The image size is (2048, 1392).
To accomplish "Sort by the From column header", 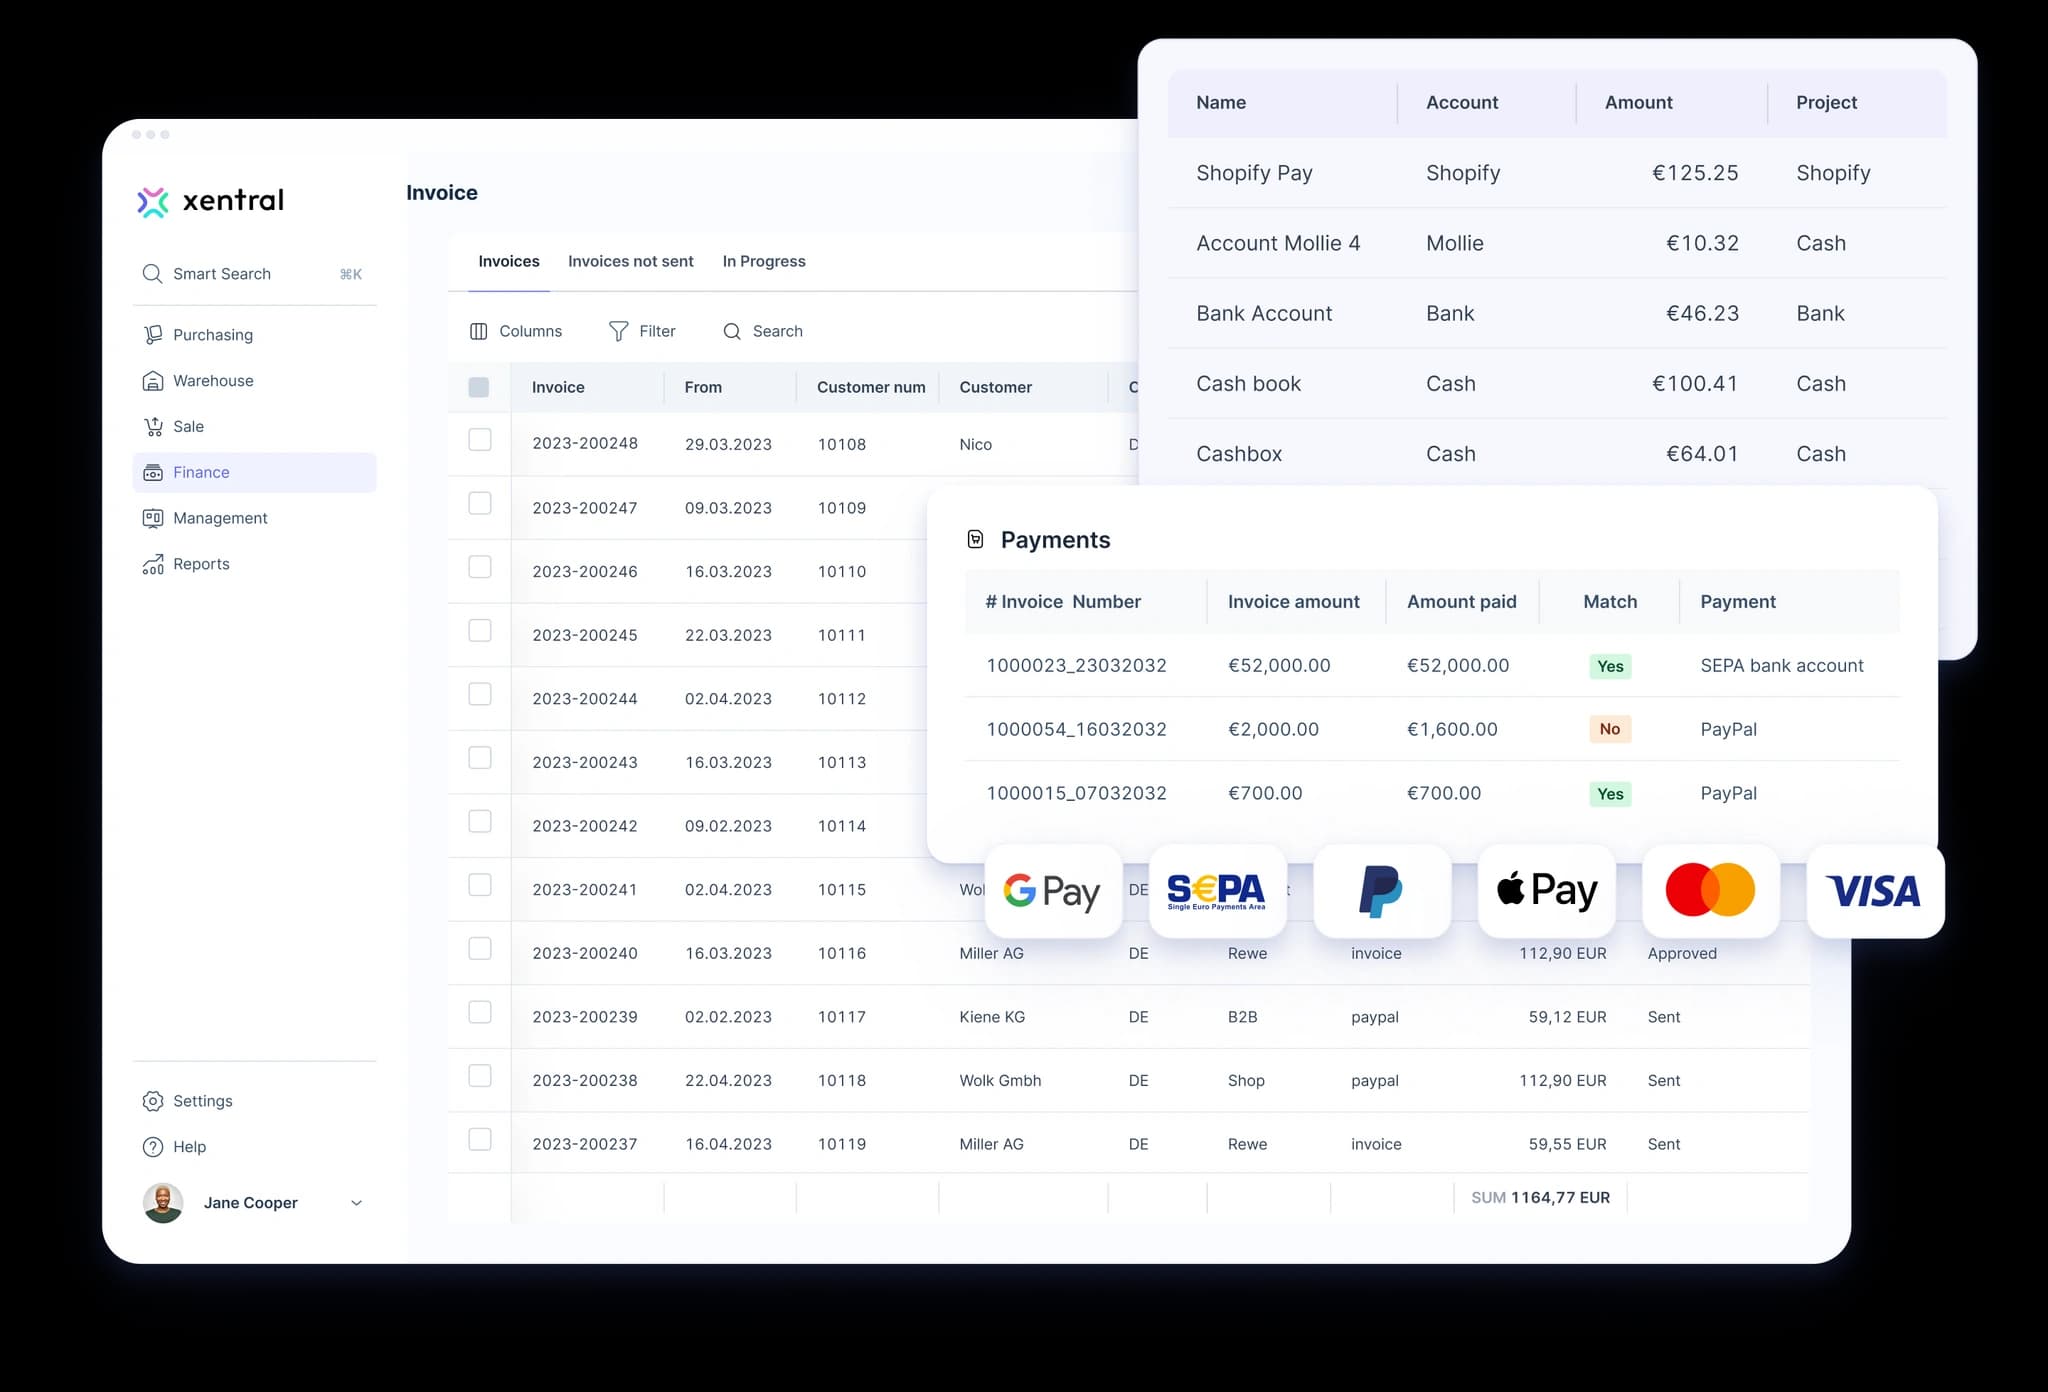I will click(x=703, y=387).
